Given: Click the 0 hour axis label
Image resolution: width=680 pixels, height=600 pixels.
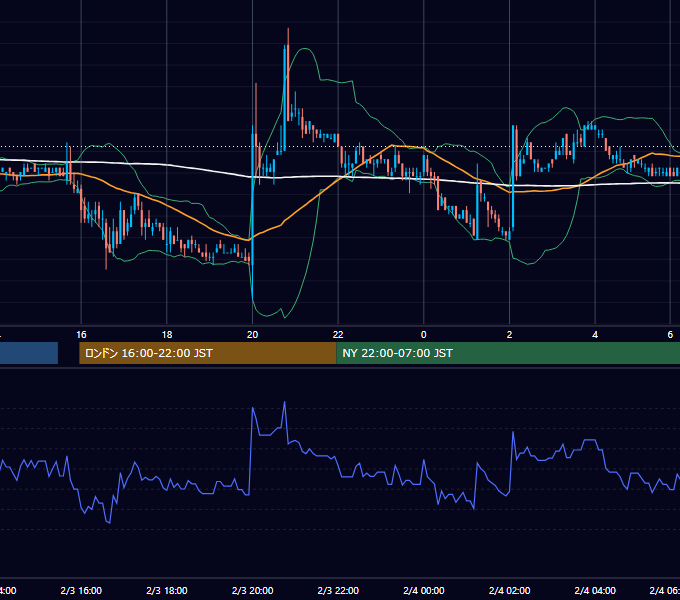Looking at the screenshot, I should 424,335.
